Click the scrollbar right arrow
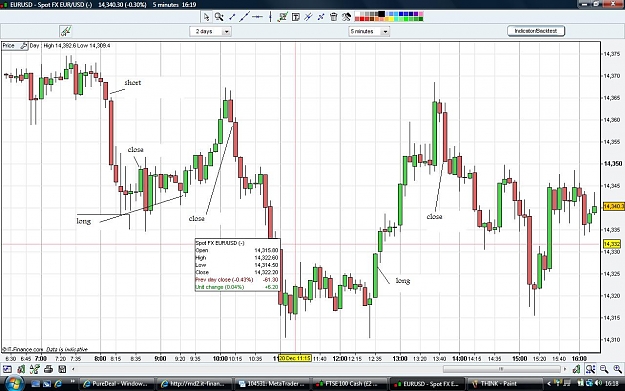Viewport: 625px width, 391px height. [x=565, y=369]
